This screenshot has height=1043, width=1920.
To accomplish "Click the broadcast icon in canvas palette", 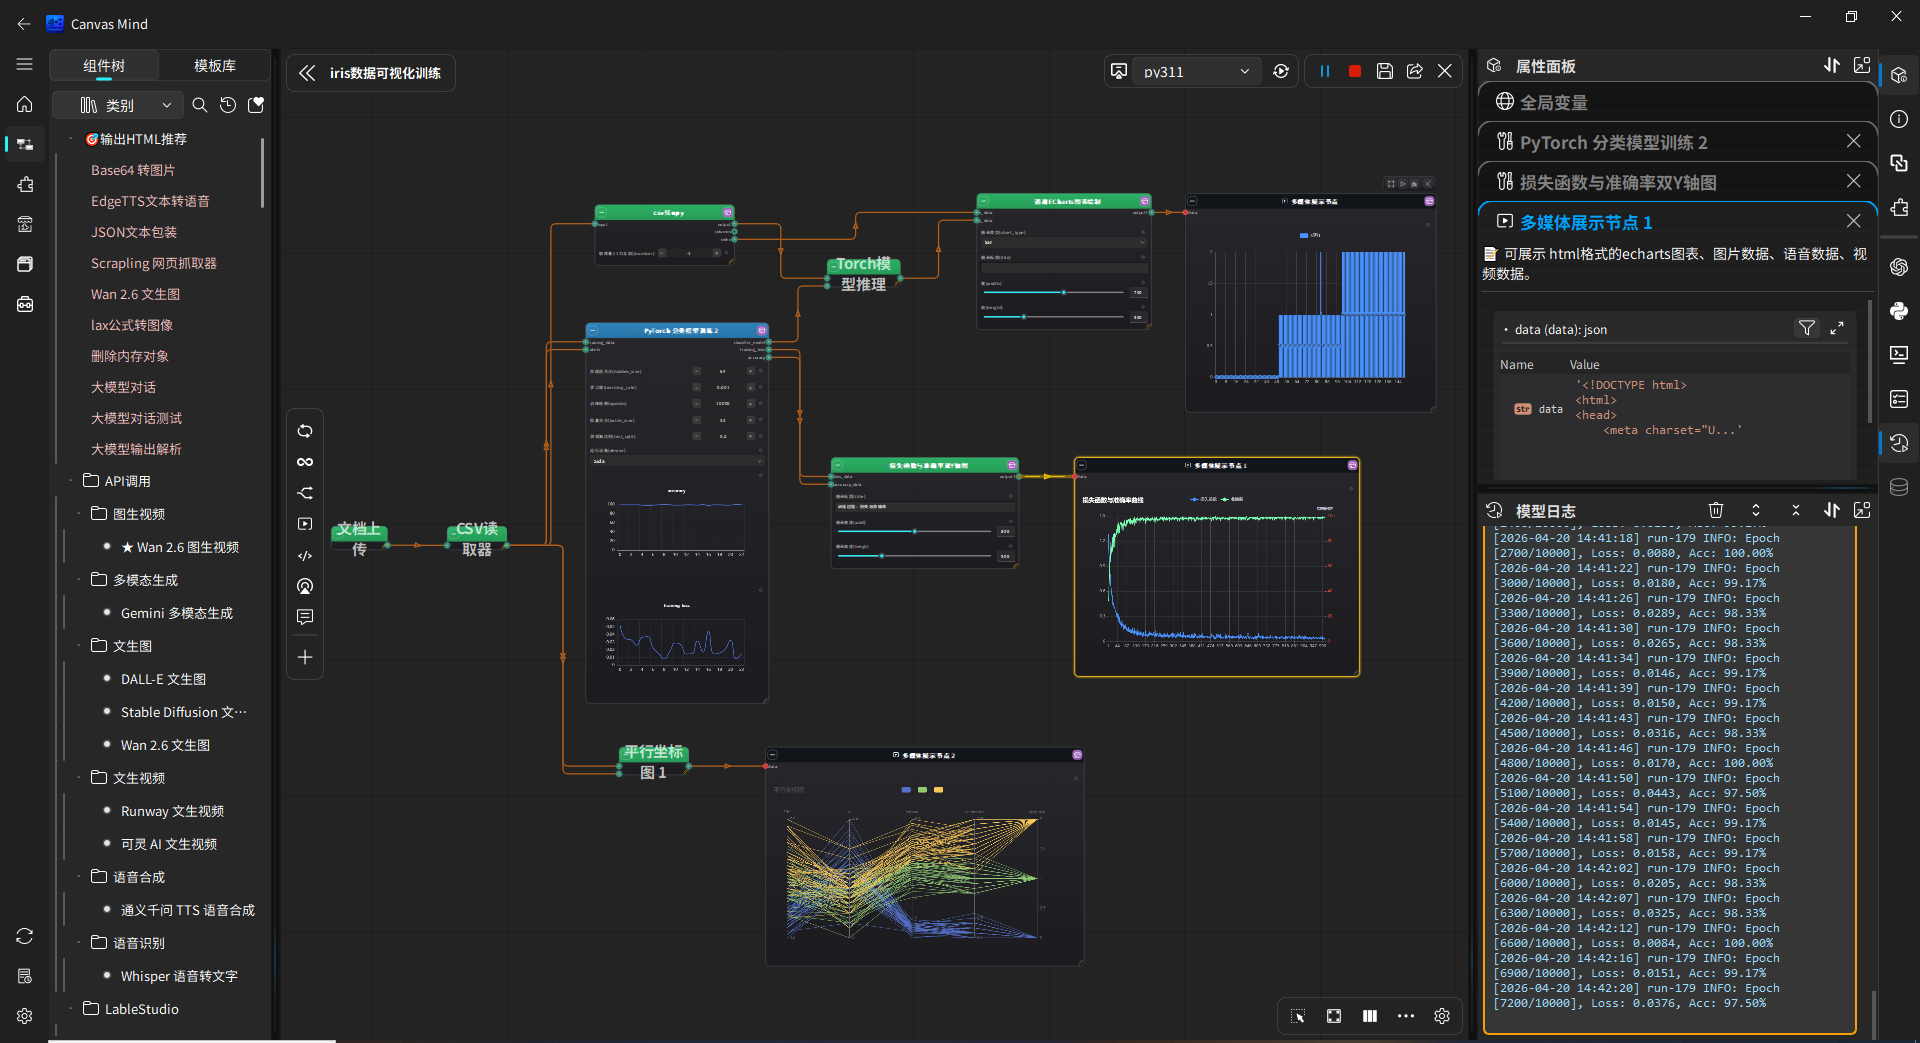I will click(x=305, y=586).
